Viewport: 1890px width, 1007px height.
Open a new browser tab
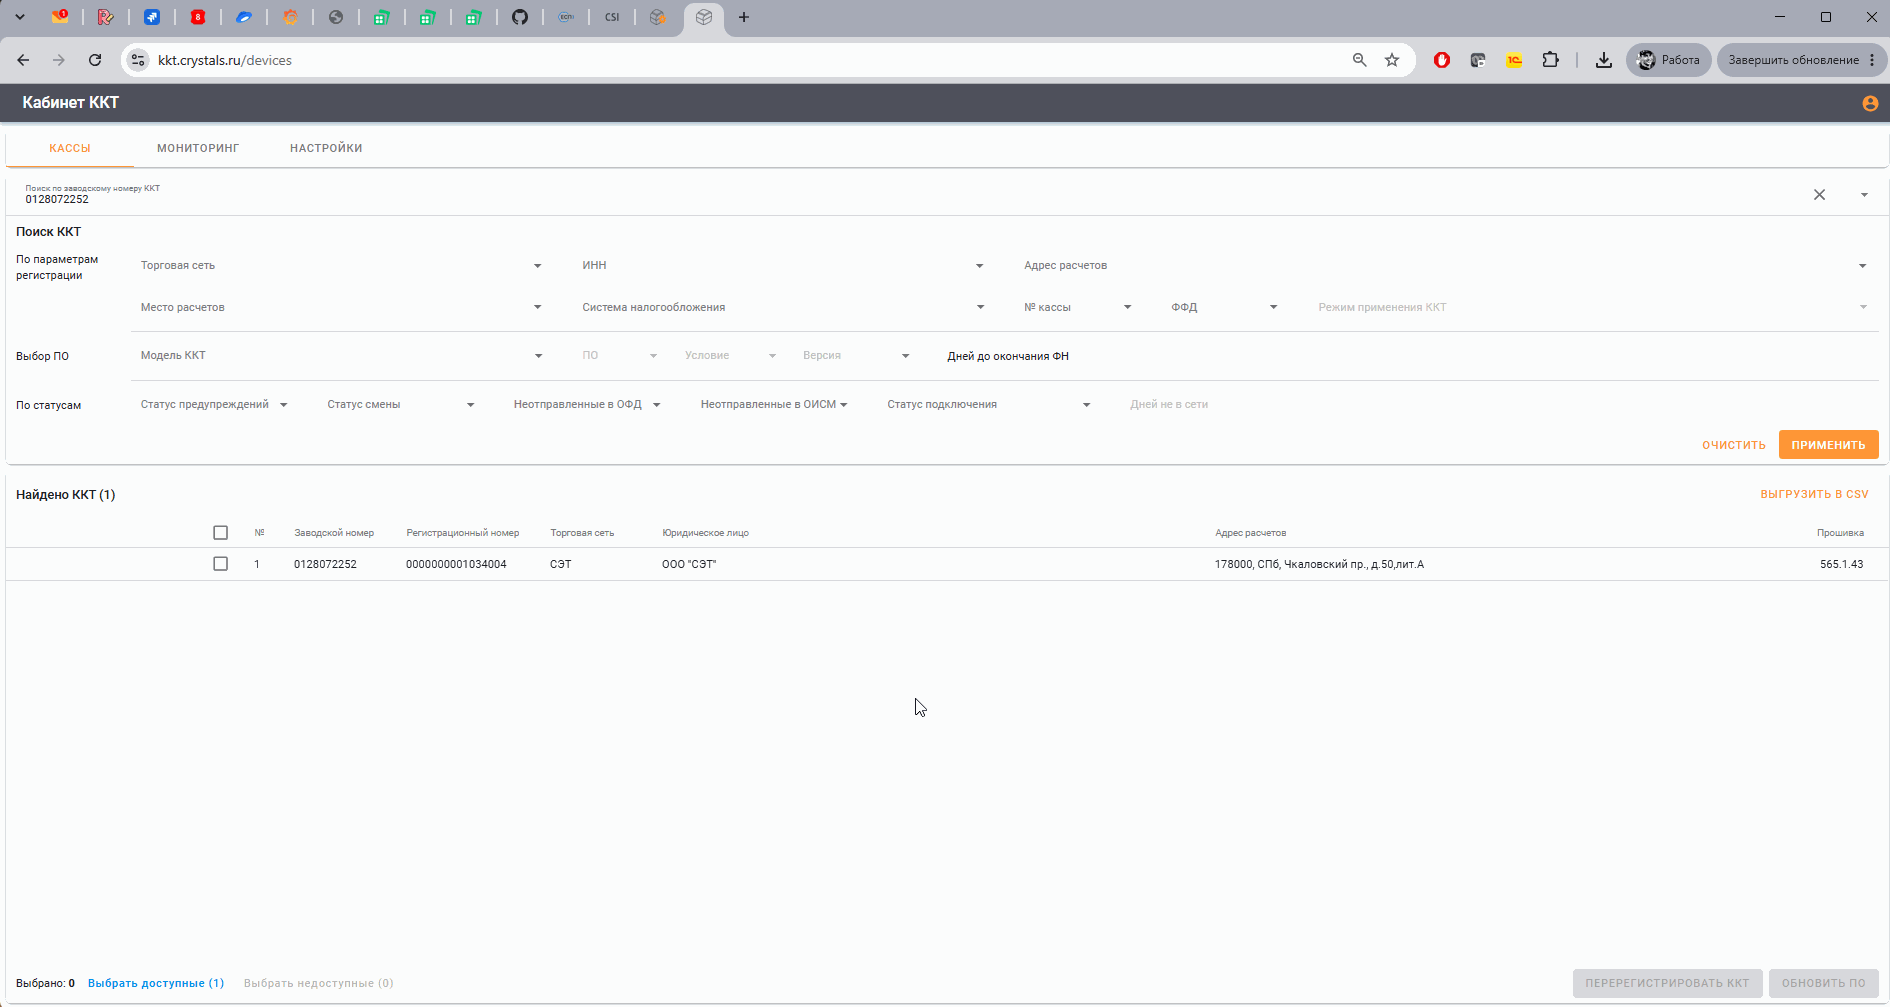click(x=744, y=17)
